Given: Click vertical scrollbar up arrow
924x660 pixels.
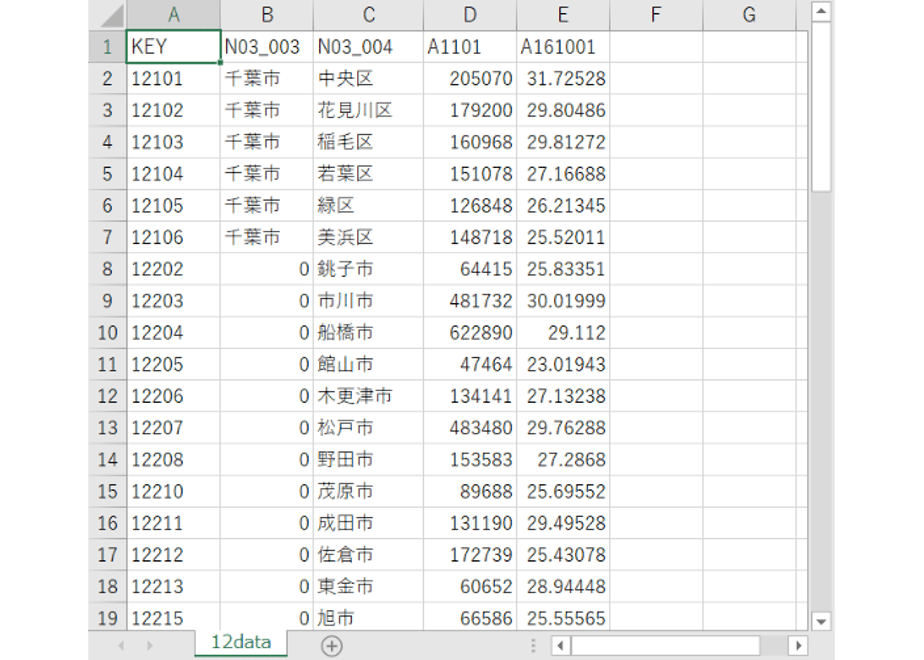Looking at the screenshot, I should click(x=821, y=11).
